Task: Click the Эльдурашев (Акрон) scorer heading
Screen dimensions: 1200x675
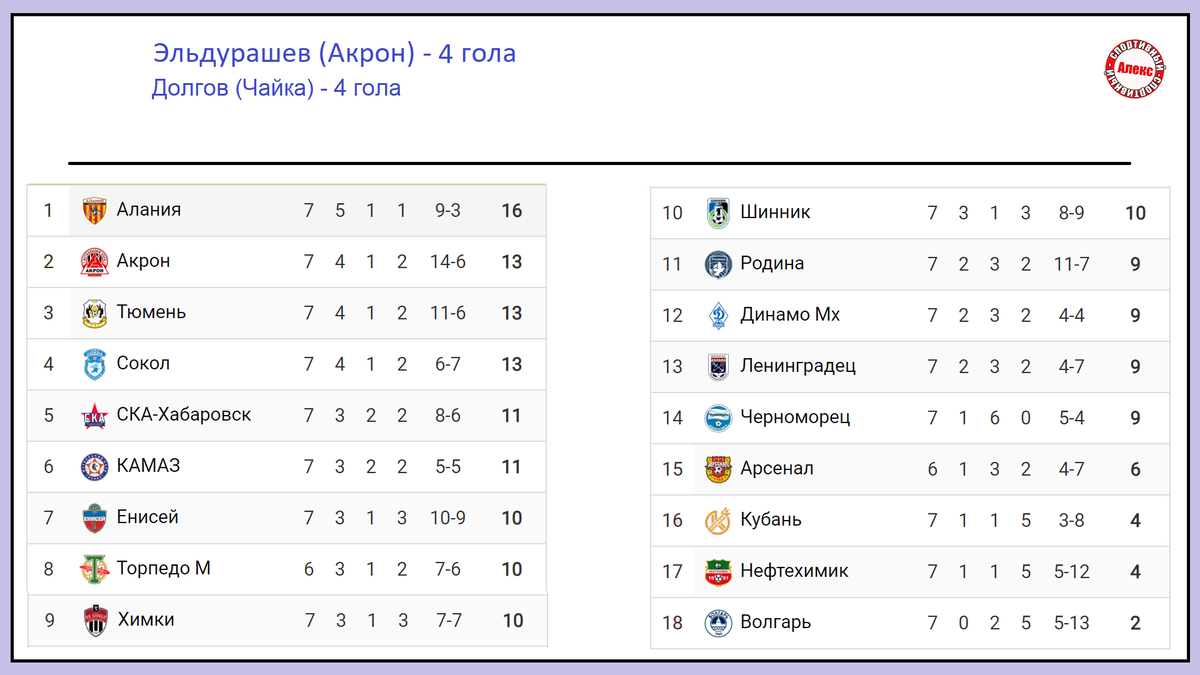Action: (334, 53)
